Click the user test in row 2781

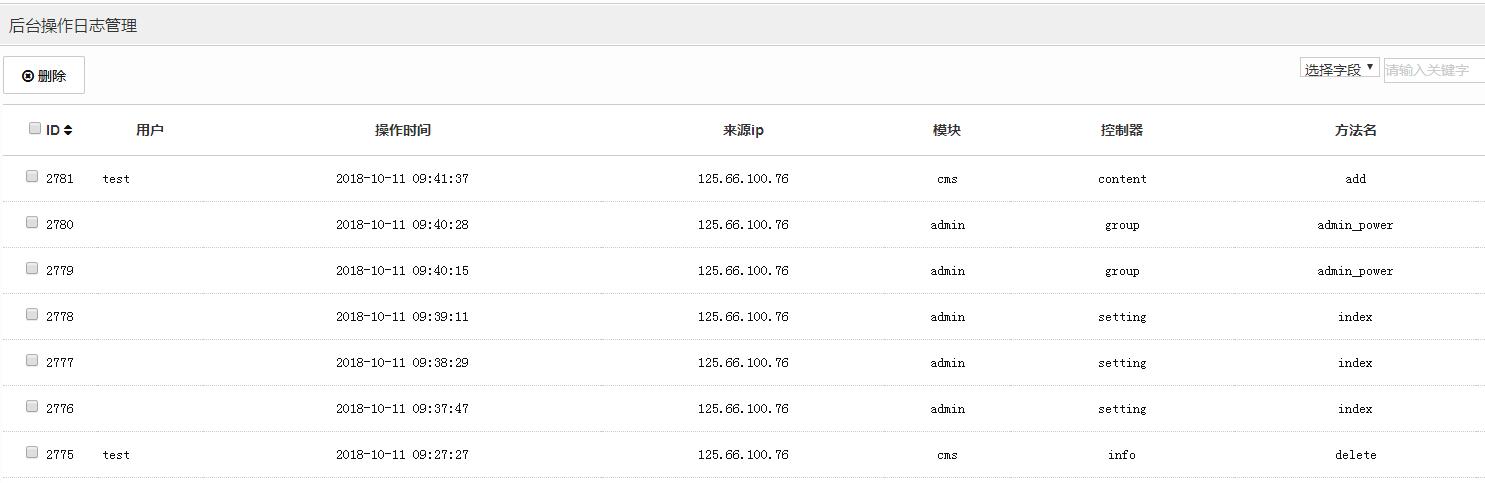[116, 179]
